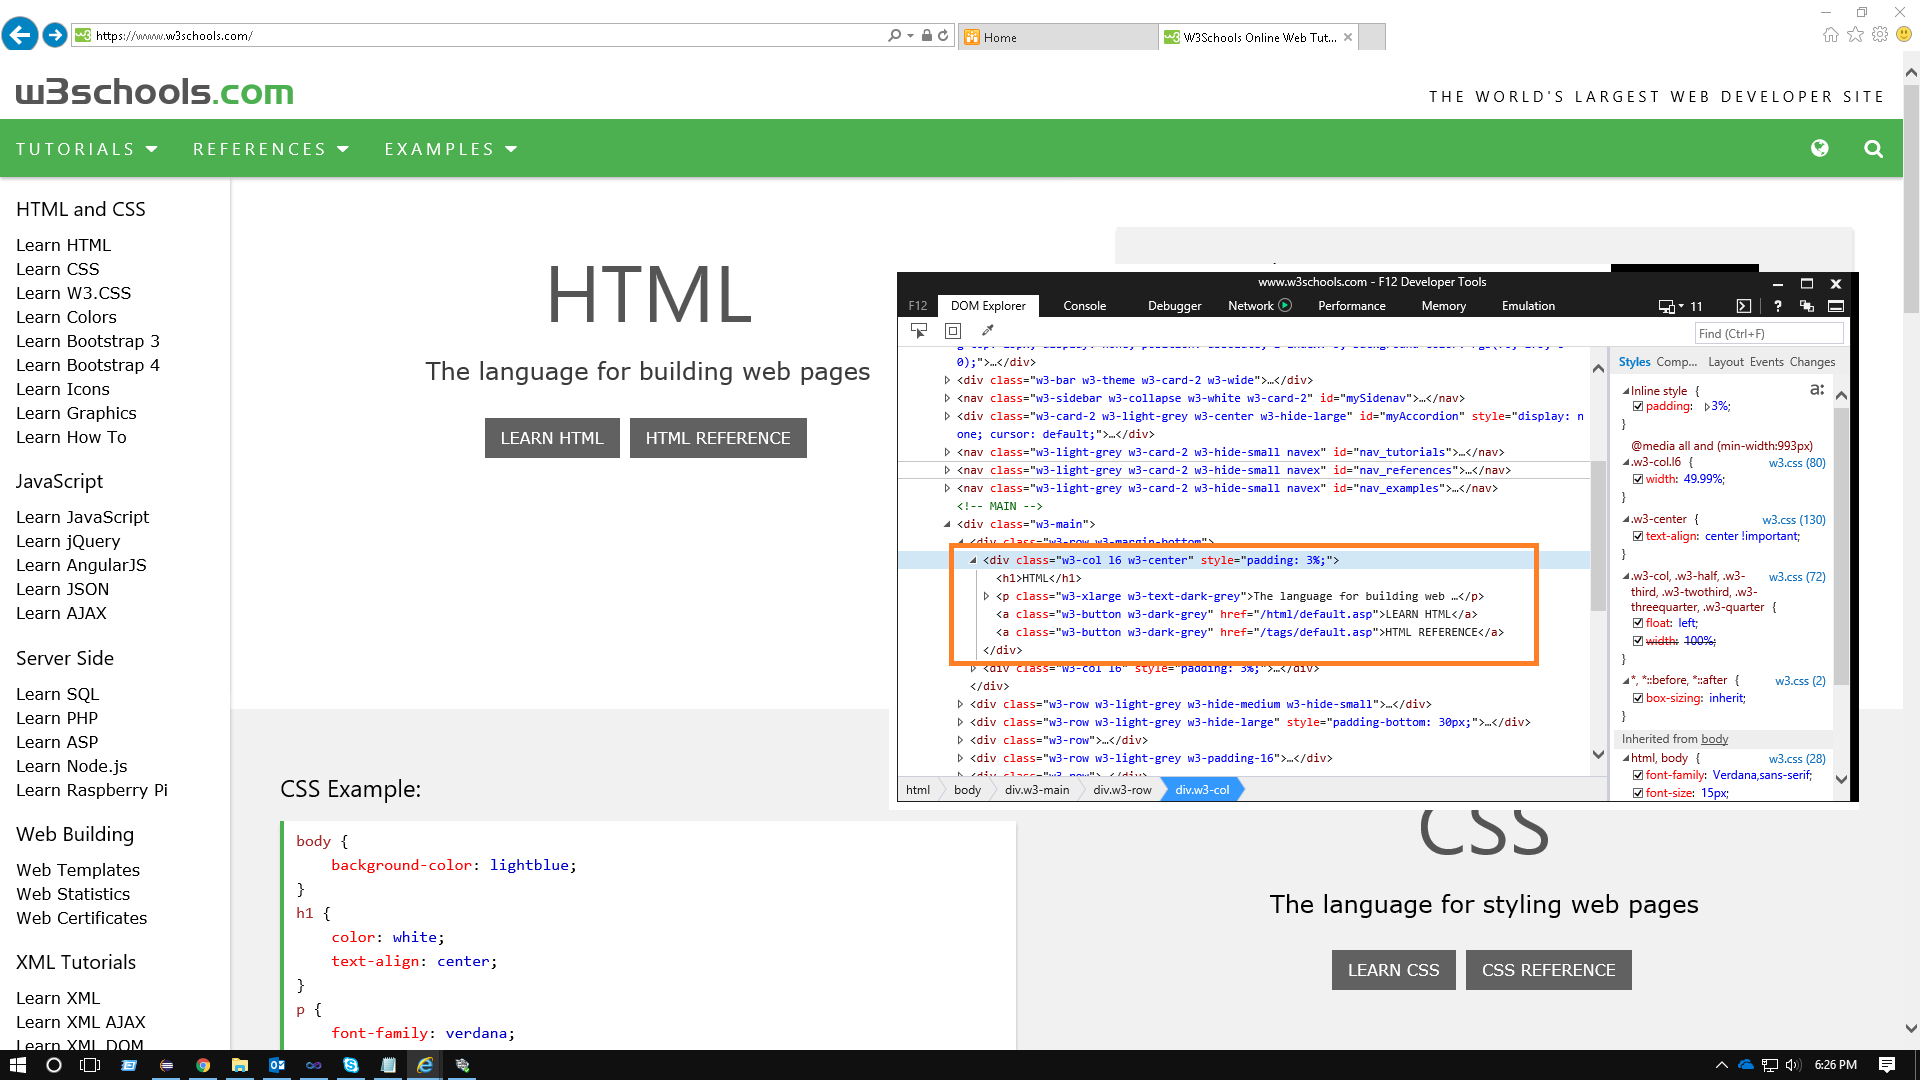Expand the padding 3% shorthand value
The image size is (1920, 1080).
1707,406
